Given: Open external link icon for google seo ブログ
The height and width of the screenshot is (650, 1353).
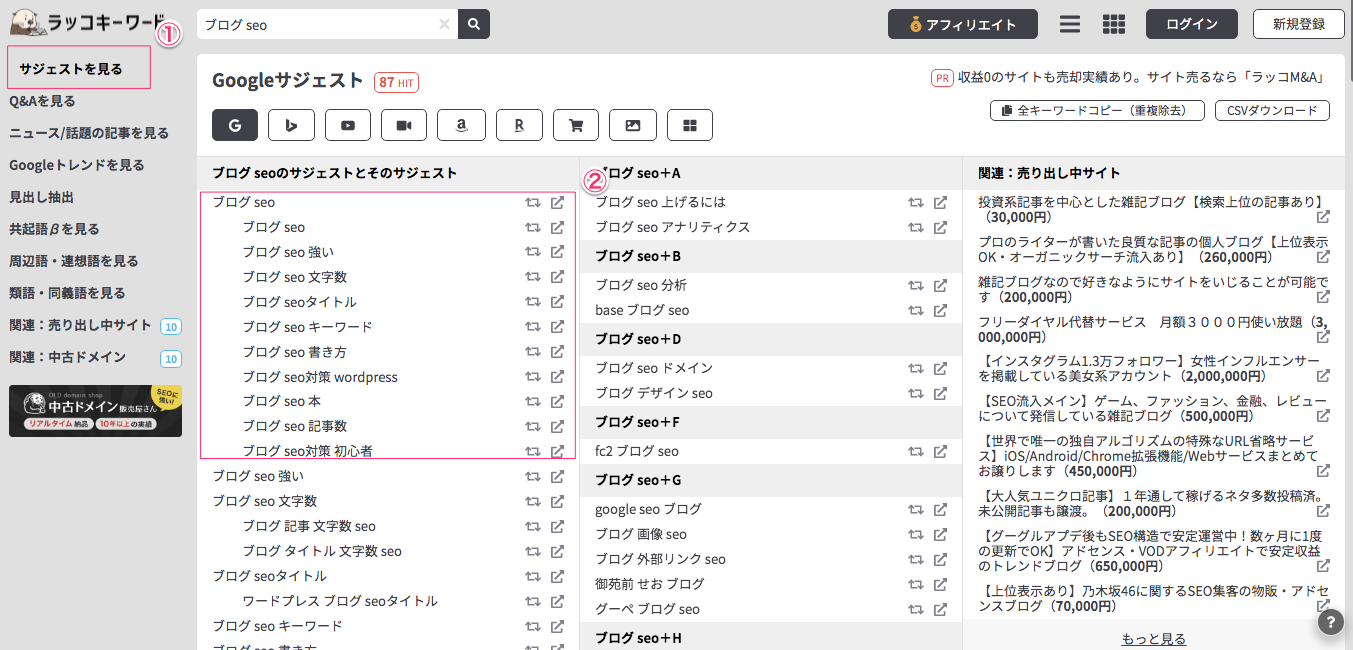Looking at the screenshot, I should tap(941, 509).
